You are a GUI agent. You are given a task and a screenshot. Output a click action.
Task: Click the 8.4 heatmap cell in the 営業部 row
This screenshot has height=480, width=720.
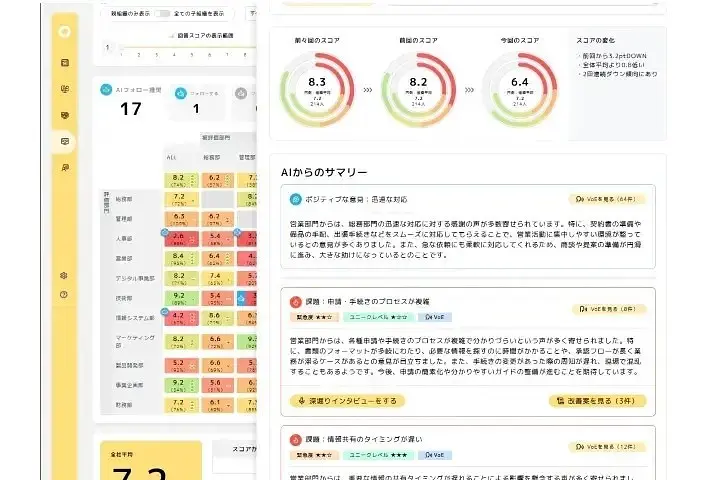click(181, 259)
